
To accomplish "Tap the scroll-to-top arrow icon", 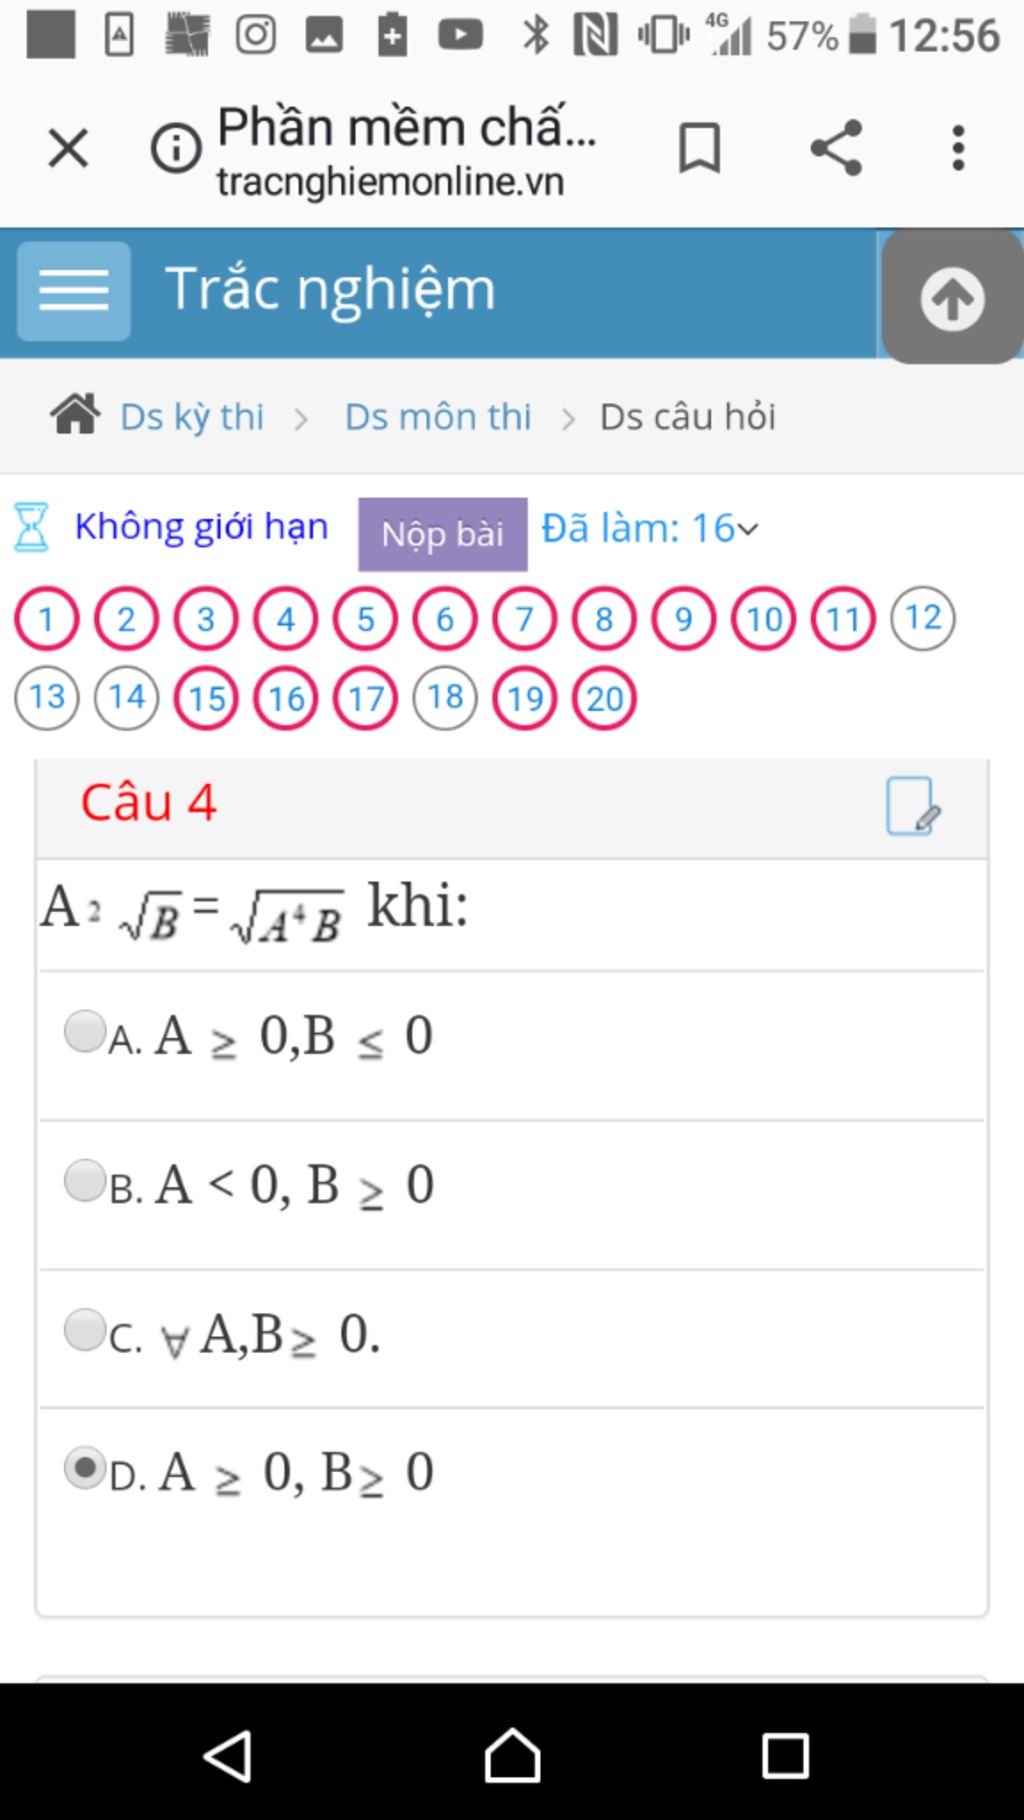I will 952,298.
